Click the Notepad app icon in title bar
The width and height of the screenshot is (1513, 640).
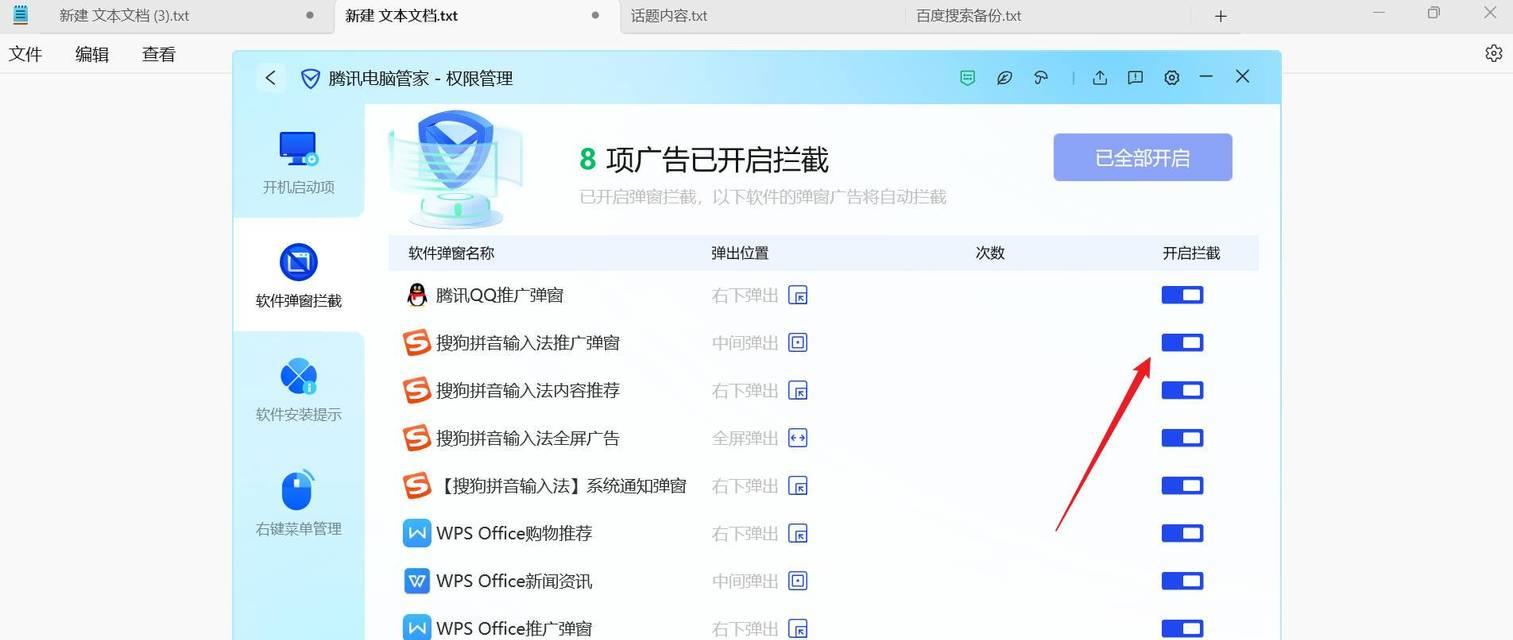coord(20,15)
